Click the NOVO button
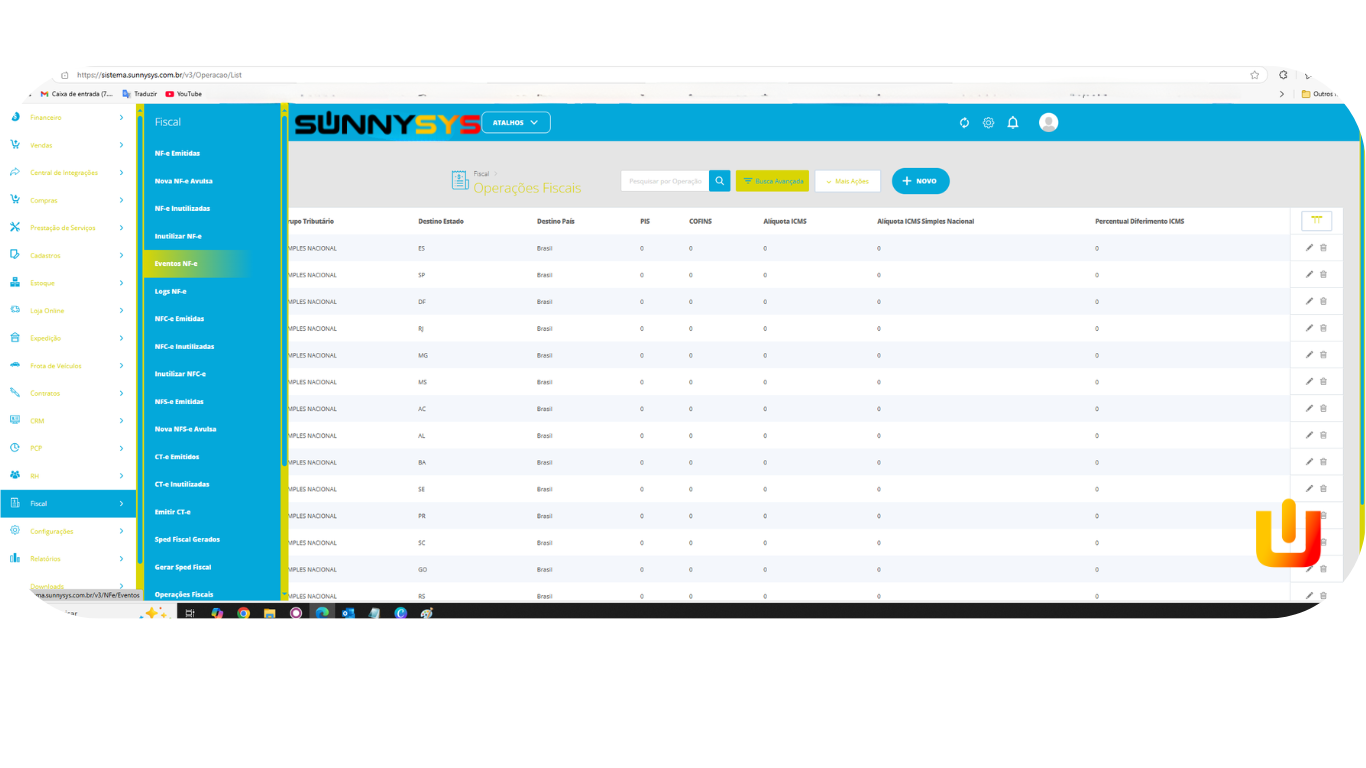 pyautogui.click(x=920, y=181)
